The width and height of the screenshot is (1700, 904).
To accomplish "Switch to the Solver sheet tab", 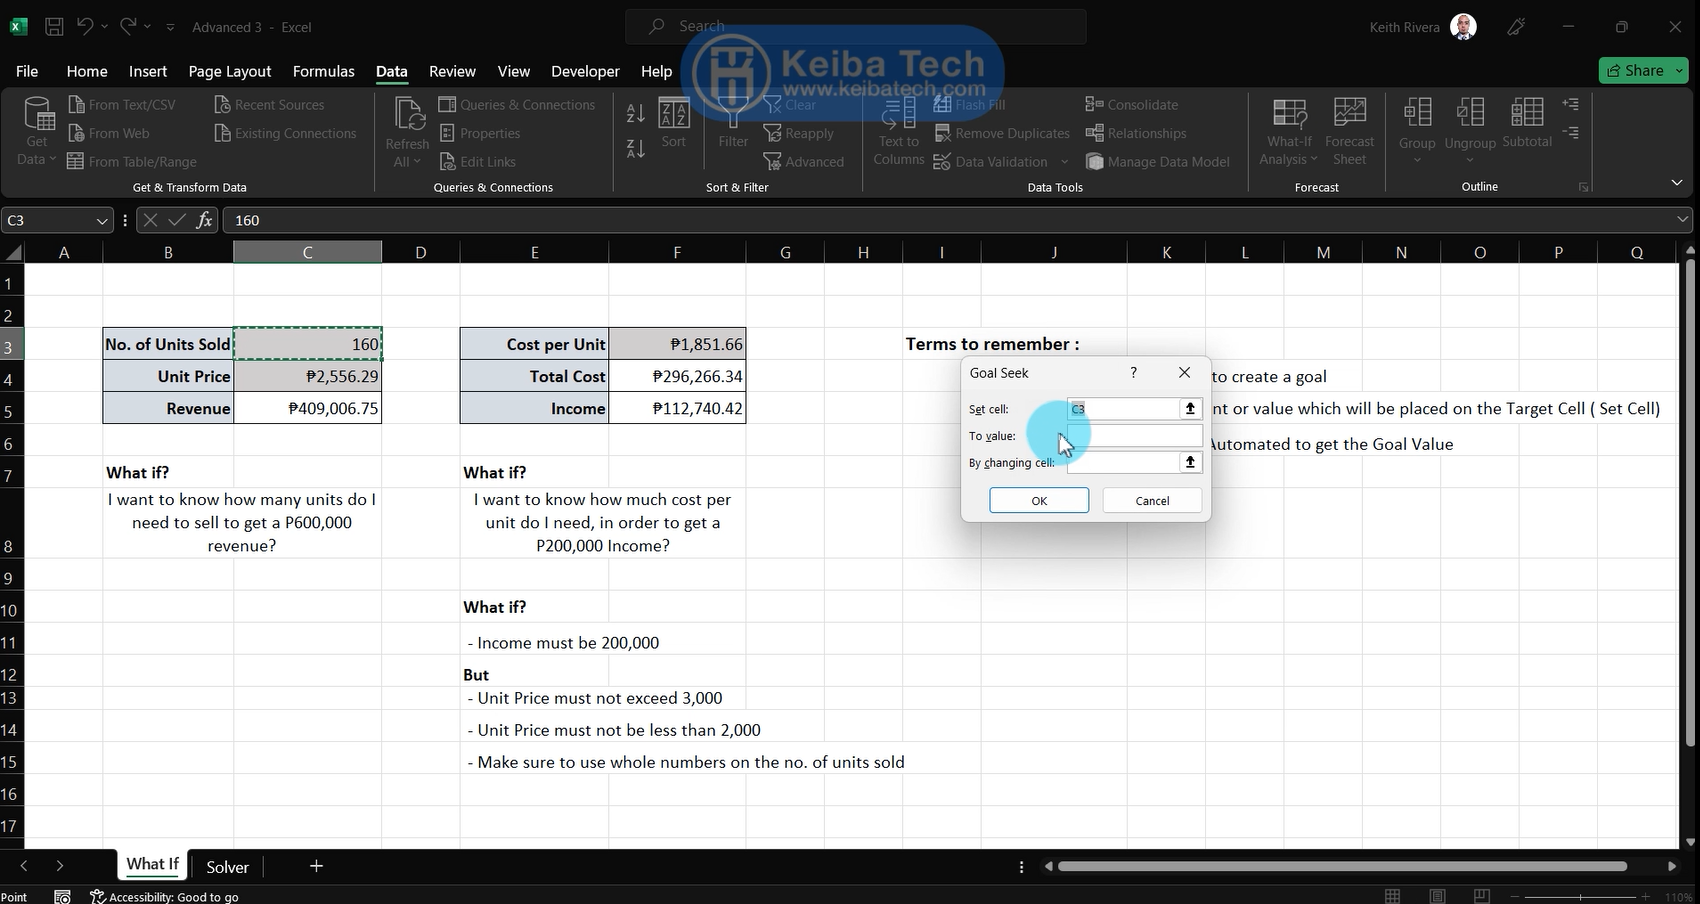I will [227, 867].
